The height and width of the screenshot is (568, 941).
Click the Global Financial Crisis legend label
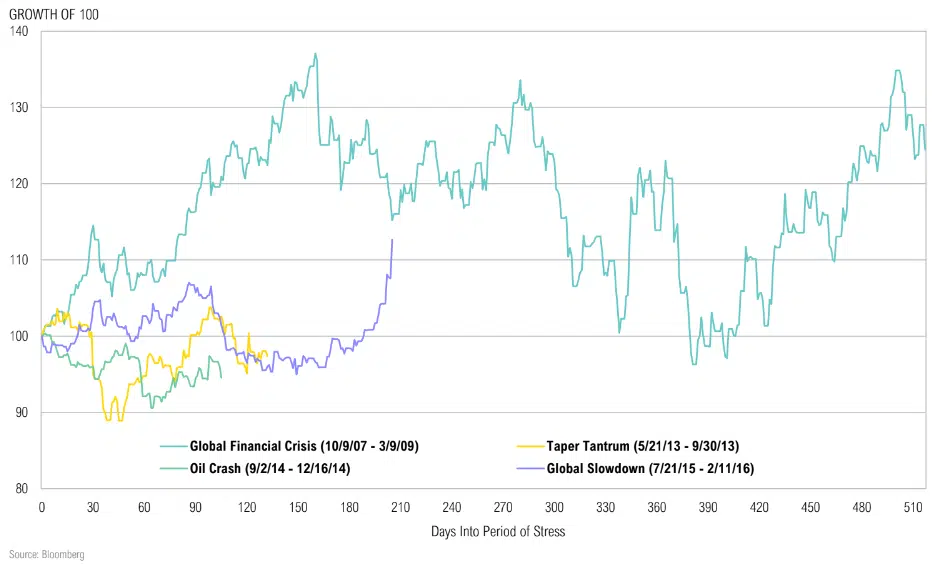click(301, 446)
